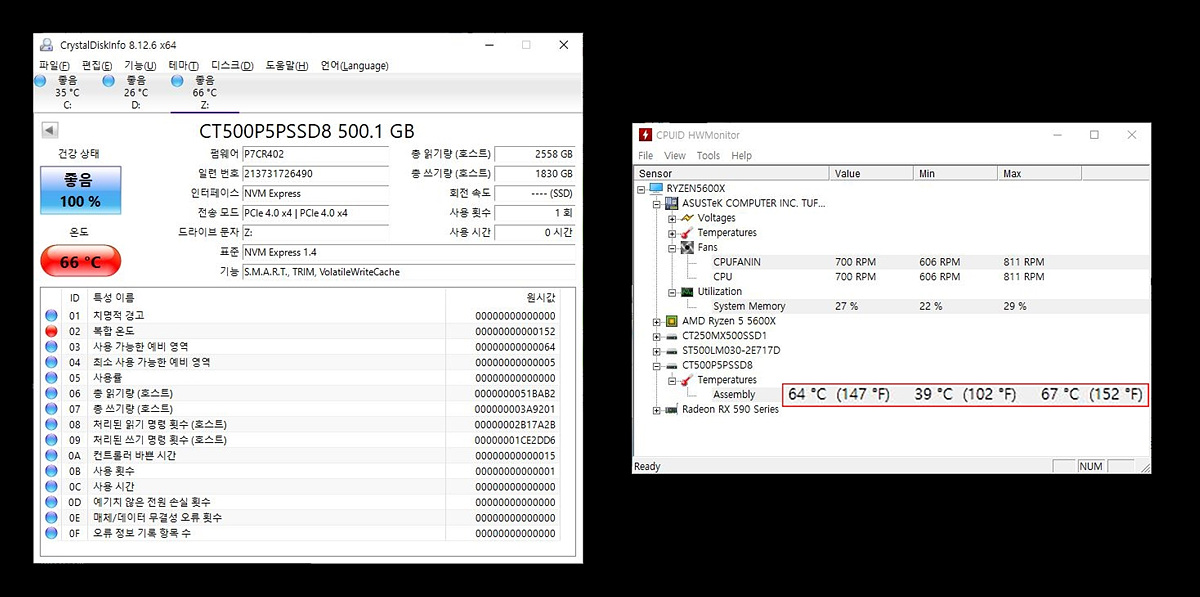Click the computer icon beside RYZEN5600X
The height and width of the screenshot is (597, 1200).
pyautogui.click(x=657, y=188)
